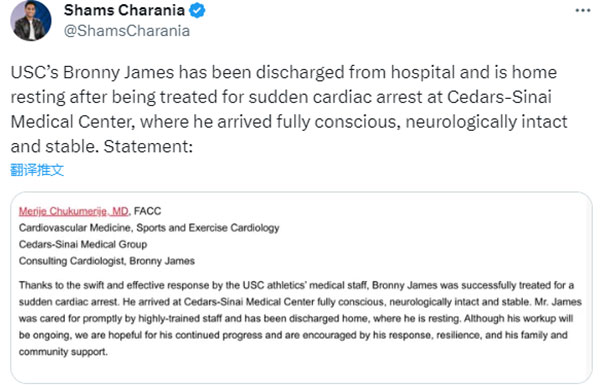
Task: Click the blue verified badge
Action: [x=198, y=10]
